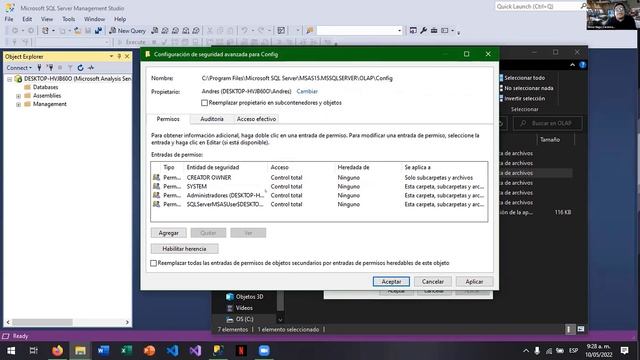Click Invertir selección in File Explorer ribbon
The width and height of the screenshot is (640, 360).
click(522, 98)
